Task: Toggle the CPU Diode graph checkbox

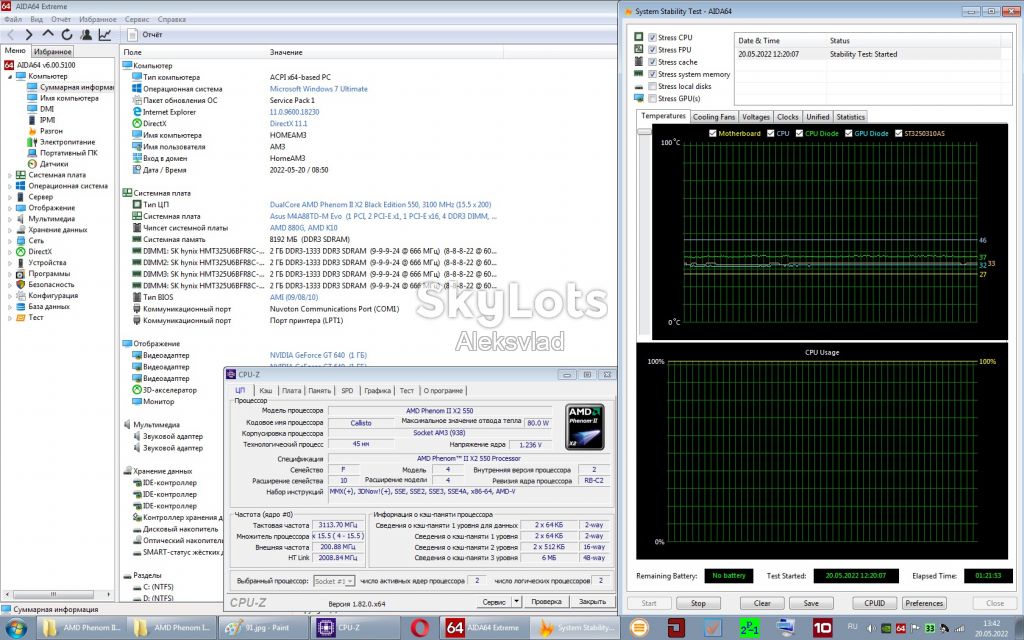Action: [799, 133]
